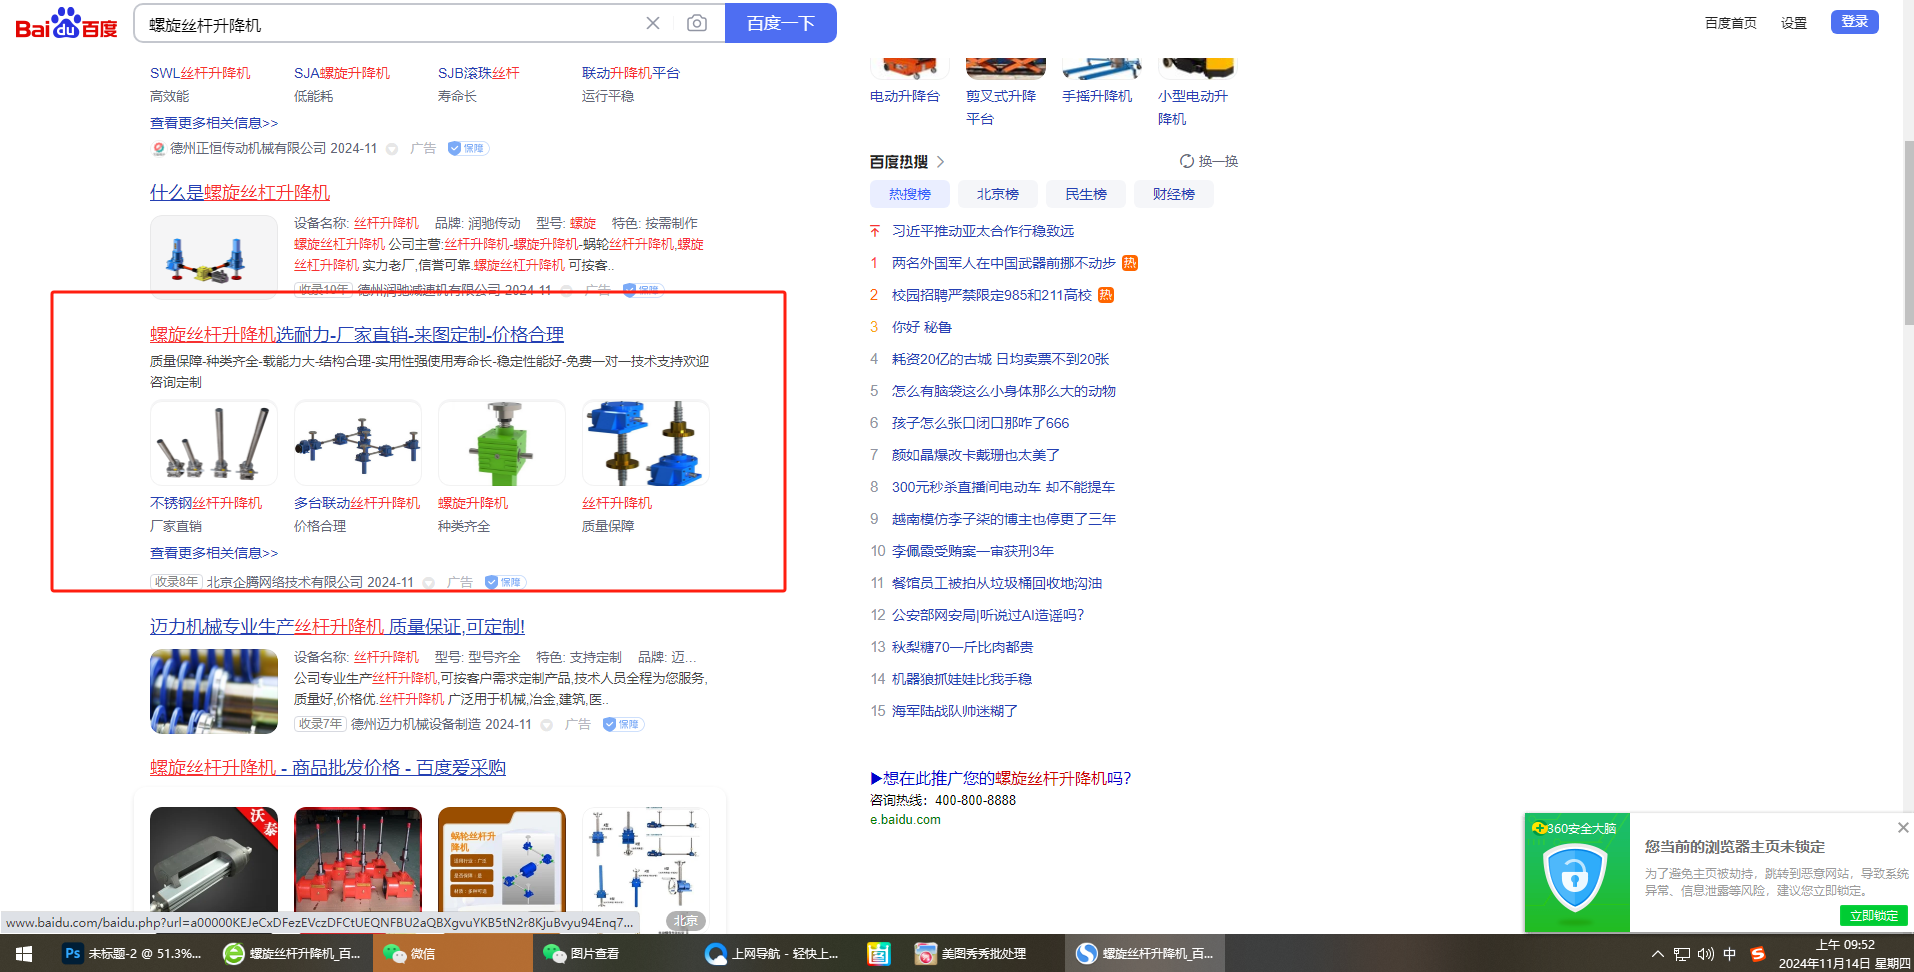Open the 不锈钢丝杆升降机 product thumbnail
Screen dimensions: 1914x972
pos(214,443)
